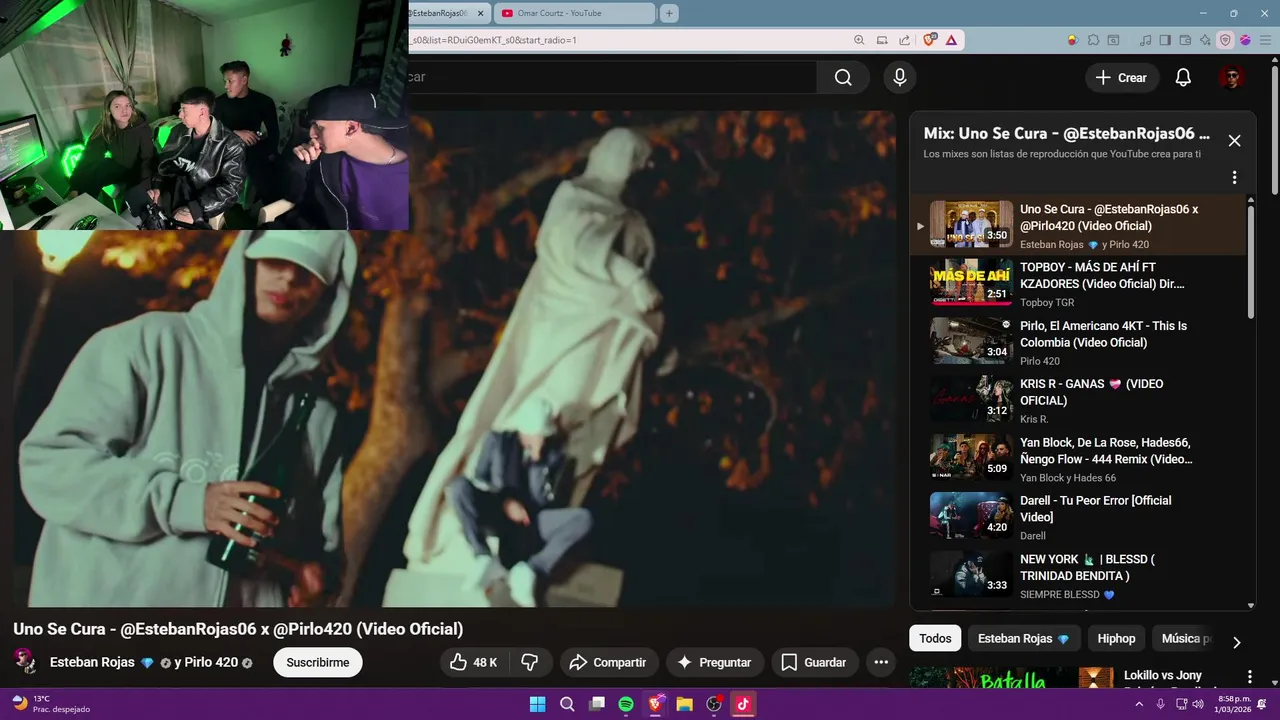
Task: Switch to Omar Courtz - YouTube tab
Action: pos(574,13)
